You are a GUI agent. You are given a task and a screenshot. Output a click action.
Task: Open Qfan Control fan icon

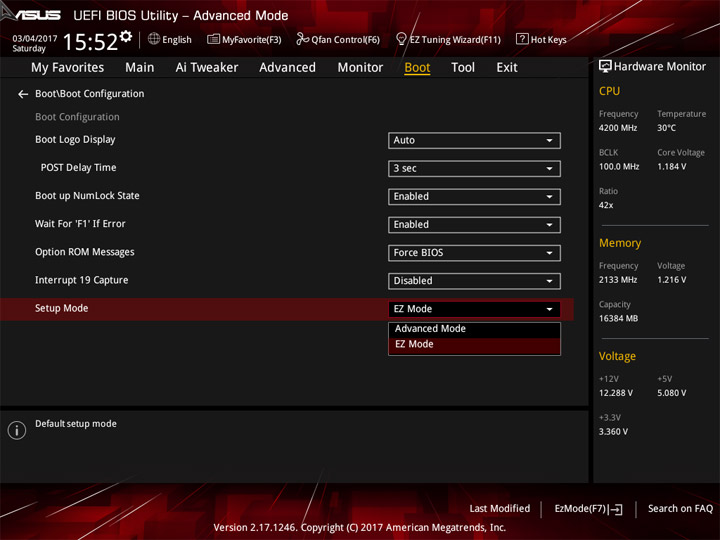(x=302, y=39)
